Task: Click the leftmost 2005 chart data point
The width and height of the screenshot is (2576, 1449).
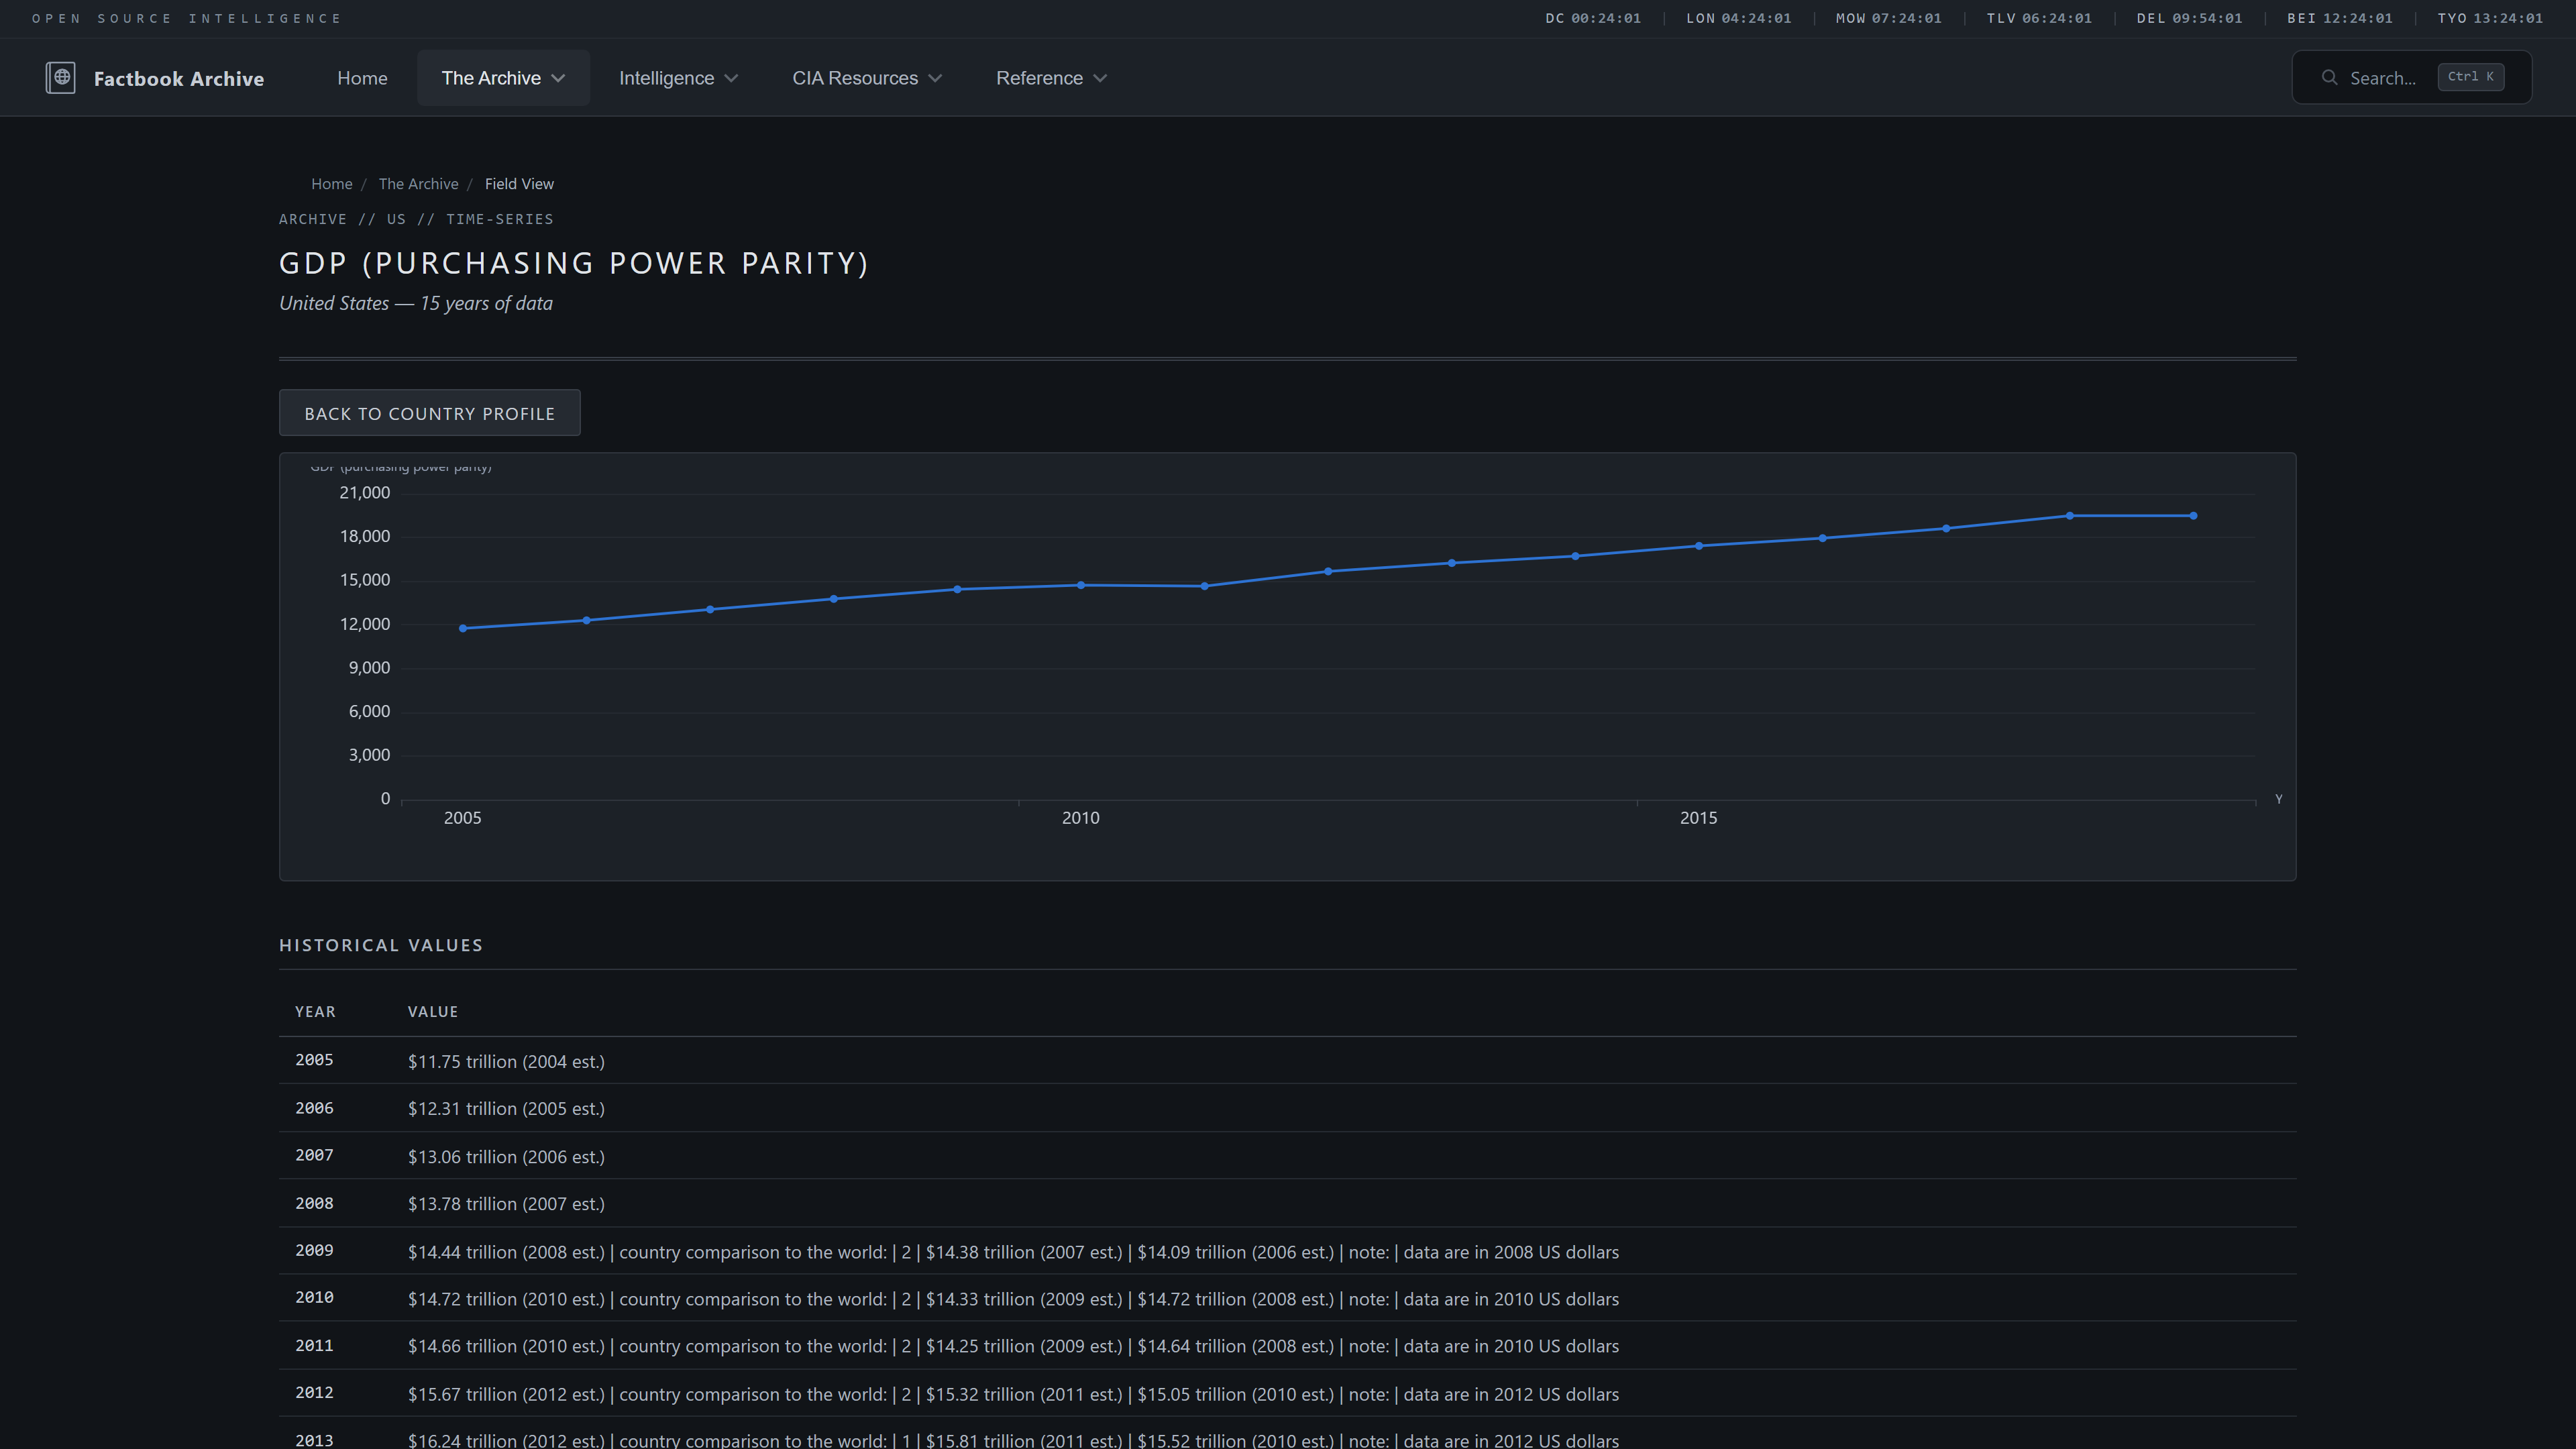Action: 462,628
